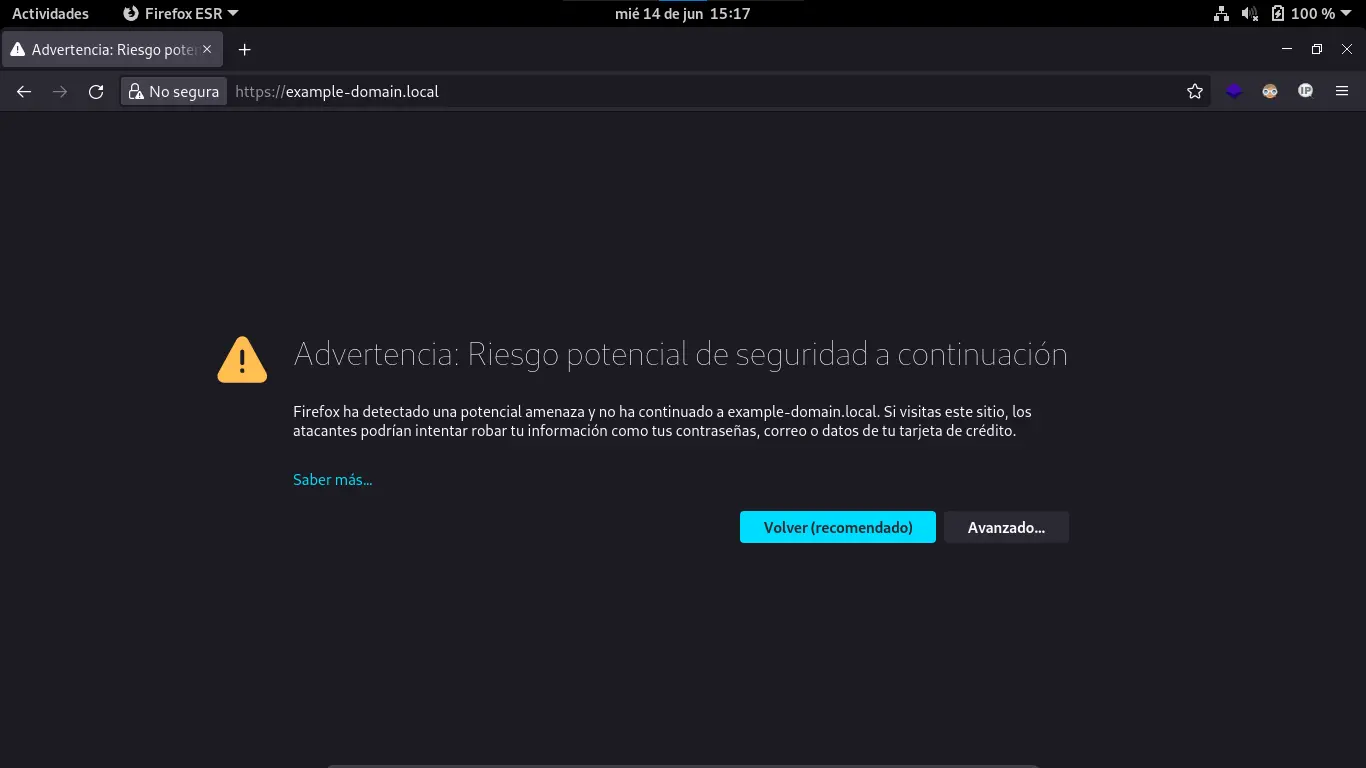Viewport: 1366px width, 768px height.
Task: Close the Advertencia tab
Action: [x=207, y=49]
